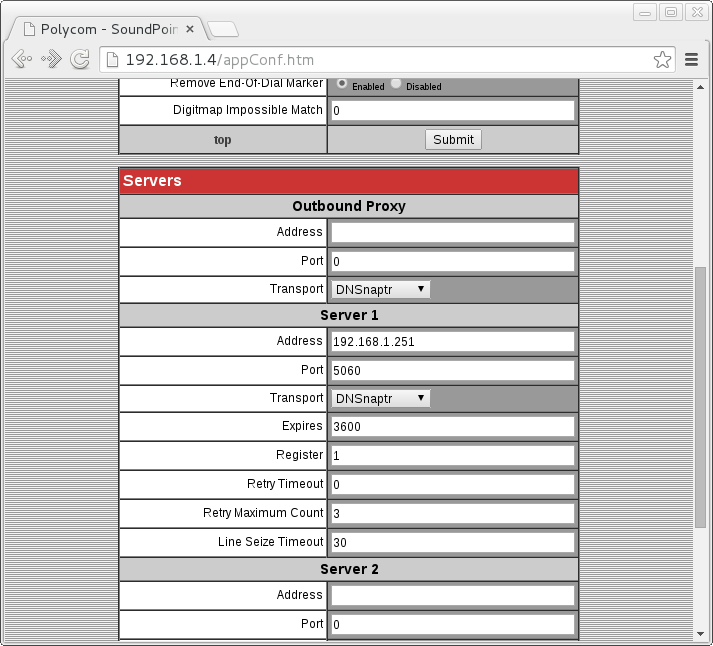Click the Server 2 Port field

(453, 624)
